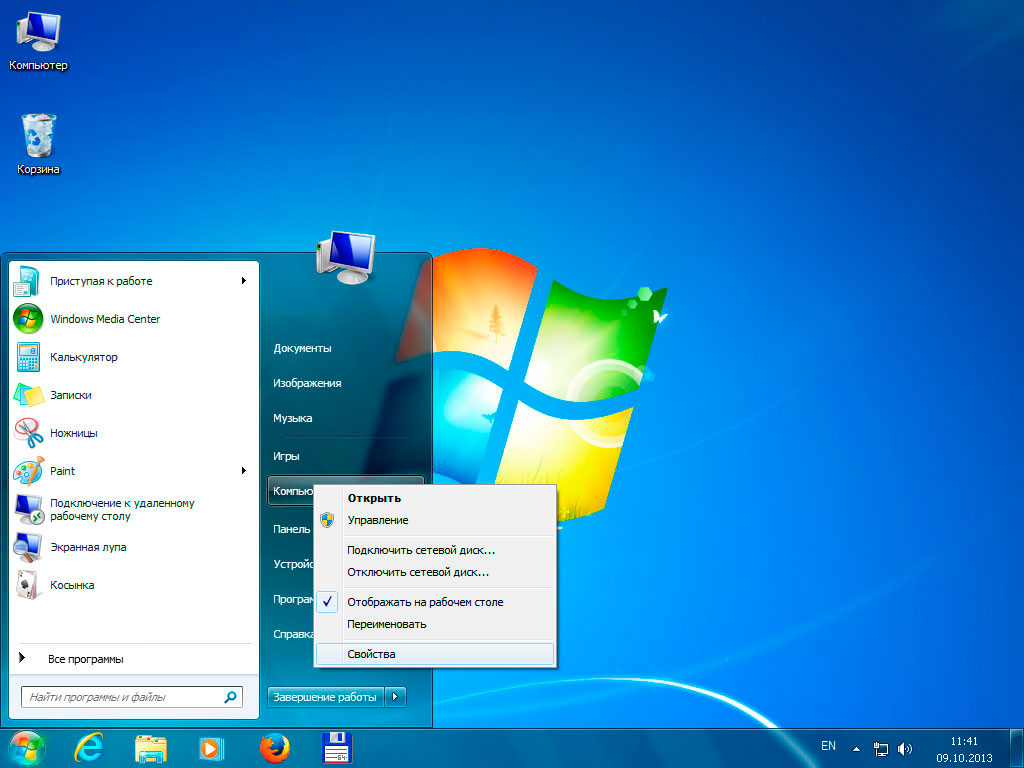Click Windows Media Center label
The image size is (1024, 768).
(x=105, y=319)
